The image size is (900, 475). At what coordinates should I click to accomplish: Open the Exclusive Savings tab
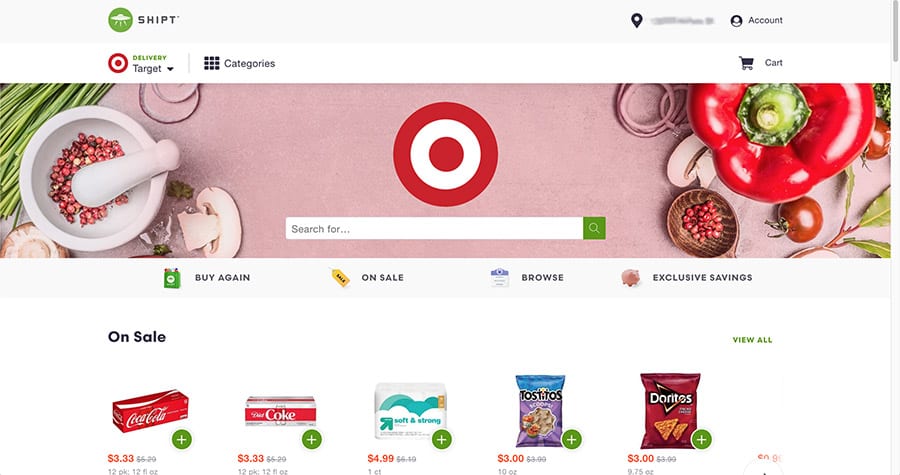tap(686, 278)
